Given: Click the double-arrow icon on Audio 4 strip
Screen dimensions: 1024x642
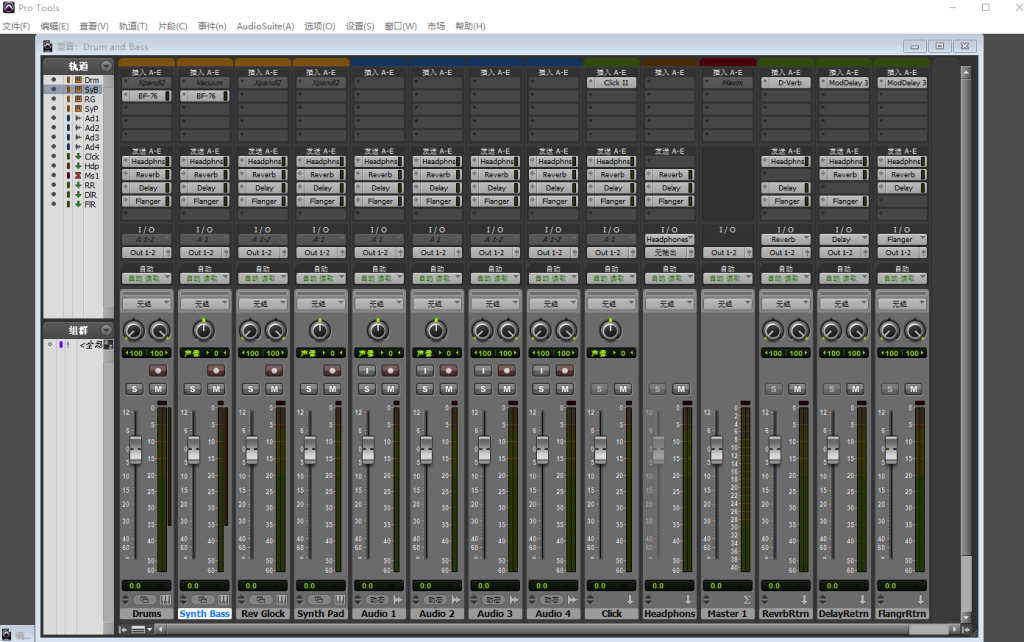Looking at the screenshot, I should click(x=572, y=600).
